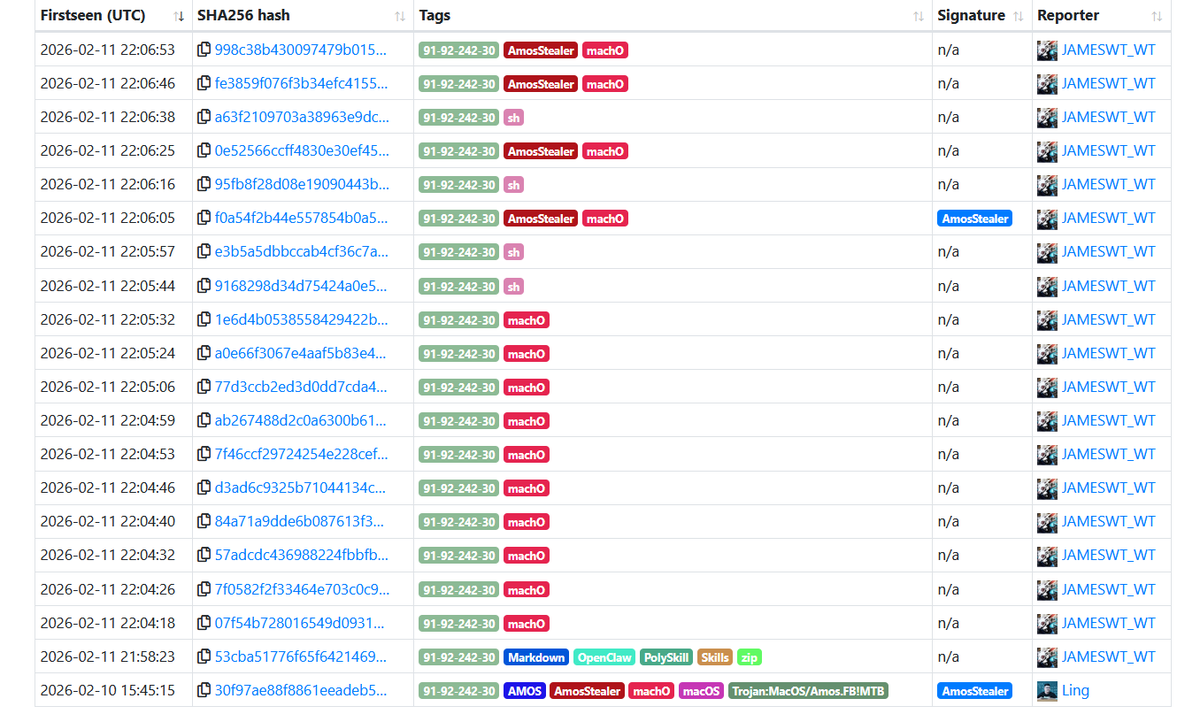Click the copy icon beside hash a63f2109703a38963e9dc
This screenshot has height=714, width=1200.
(204, 117)
